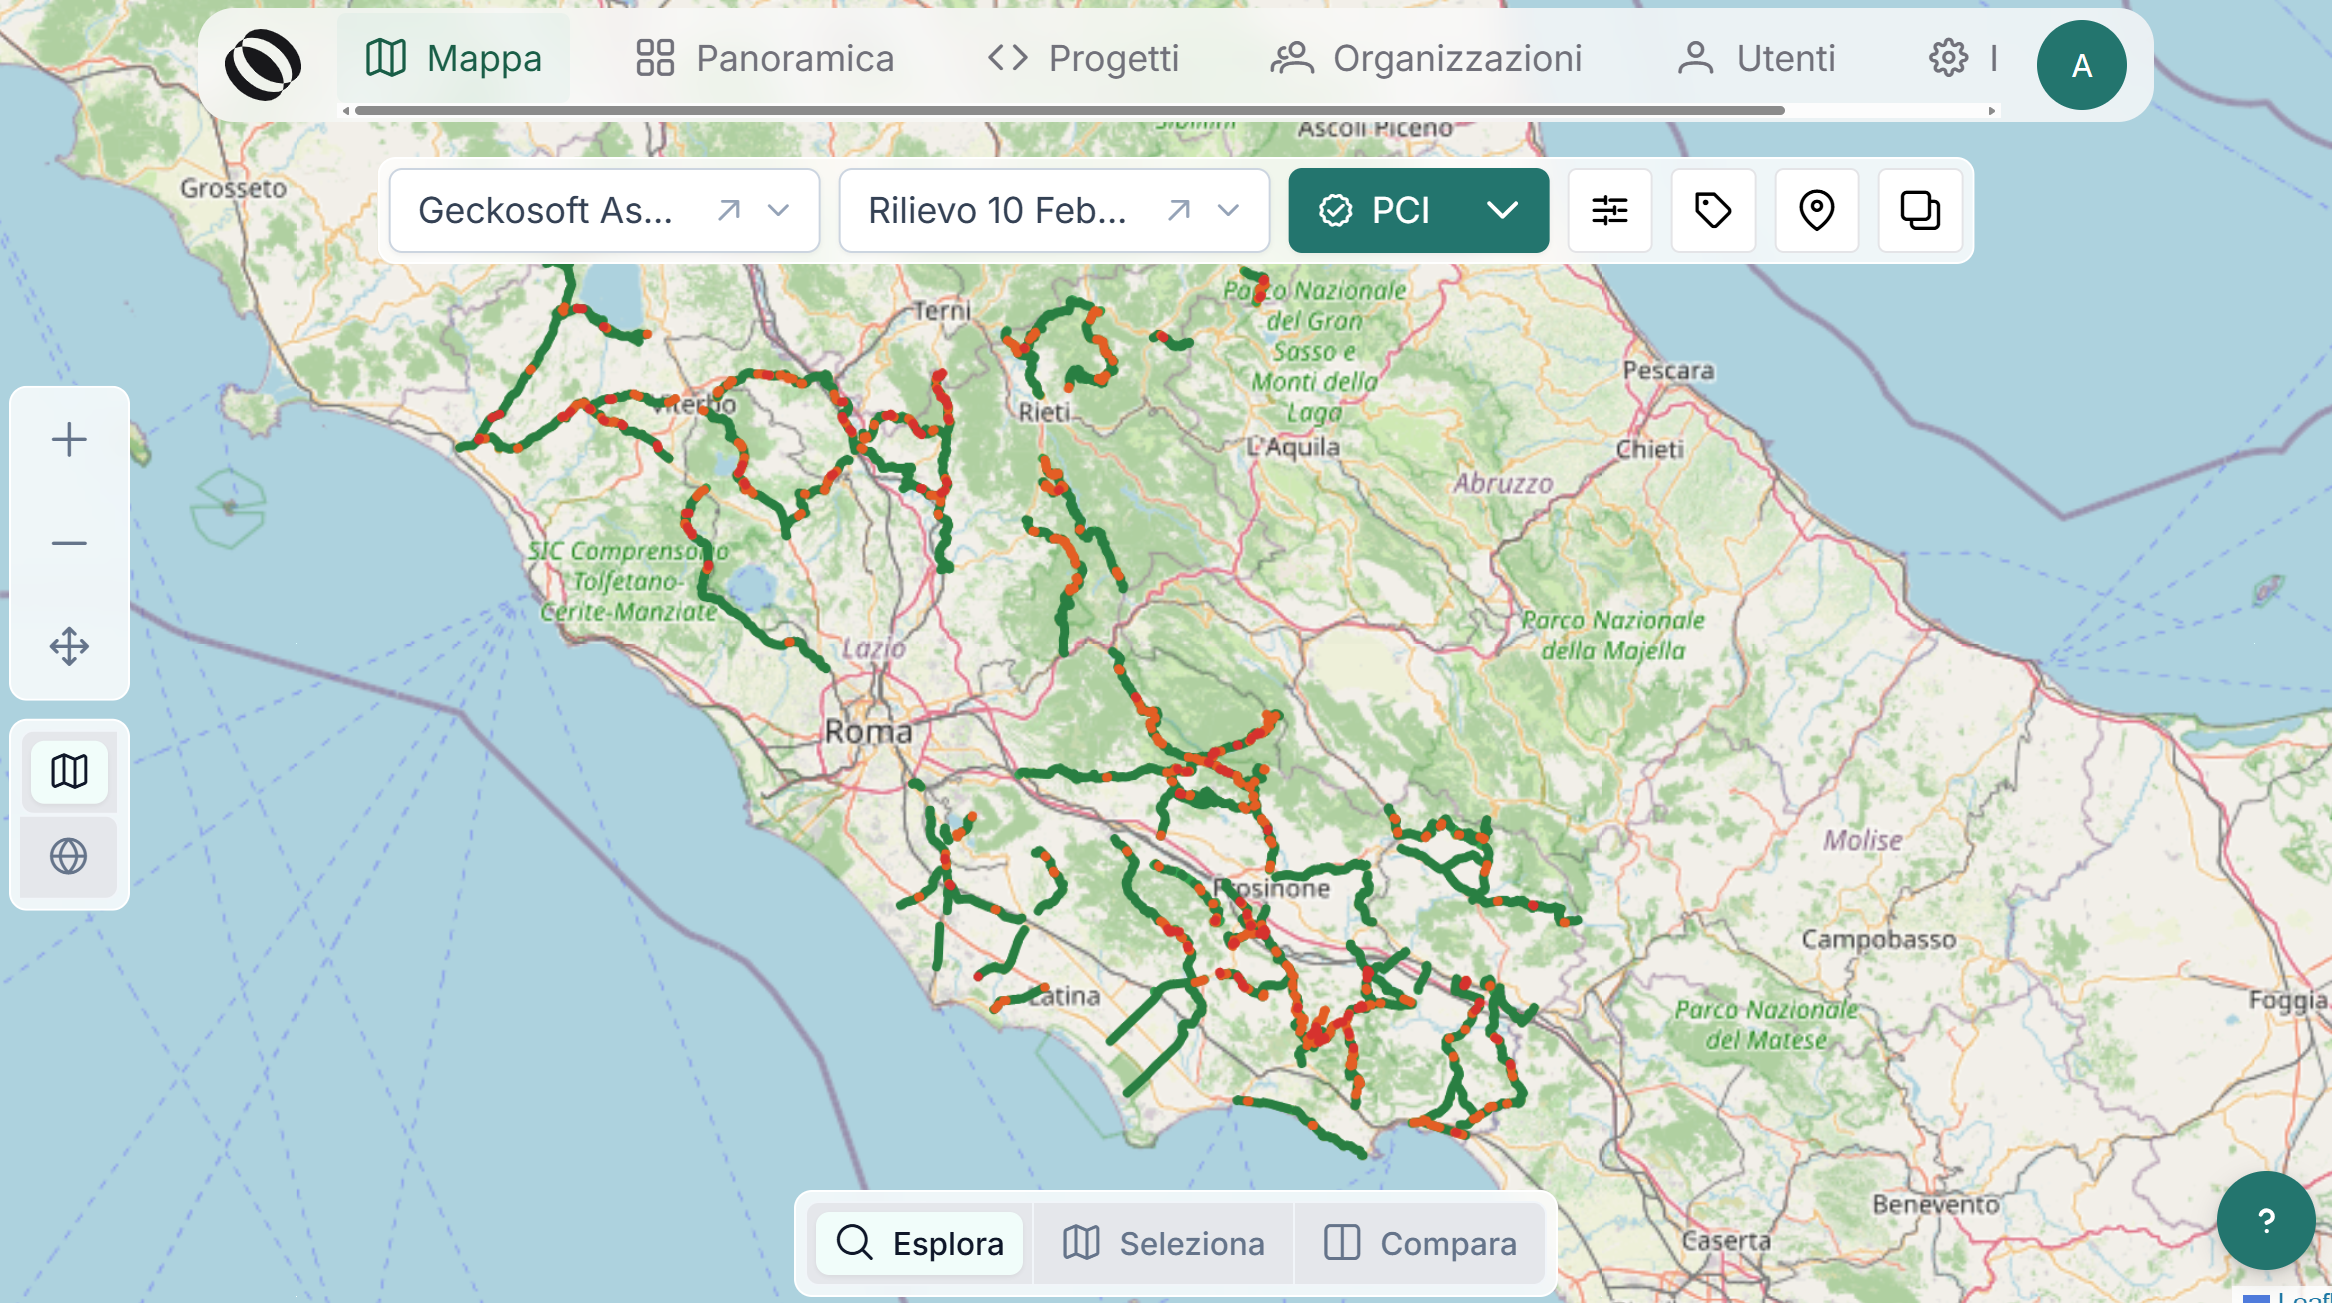Image resolution: width=2332 pixels, height=1303 pixels.
Task: Open the Progetti tab
Action: pos(1083,58)
